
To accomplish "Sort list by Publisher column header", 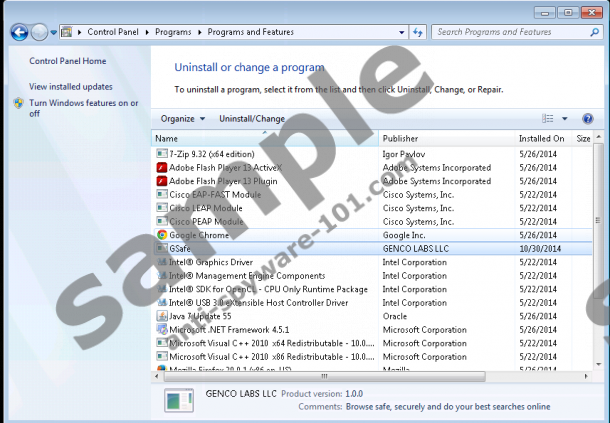I will (400, 138).
